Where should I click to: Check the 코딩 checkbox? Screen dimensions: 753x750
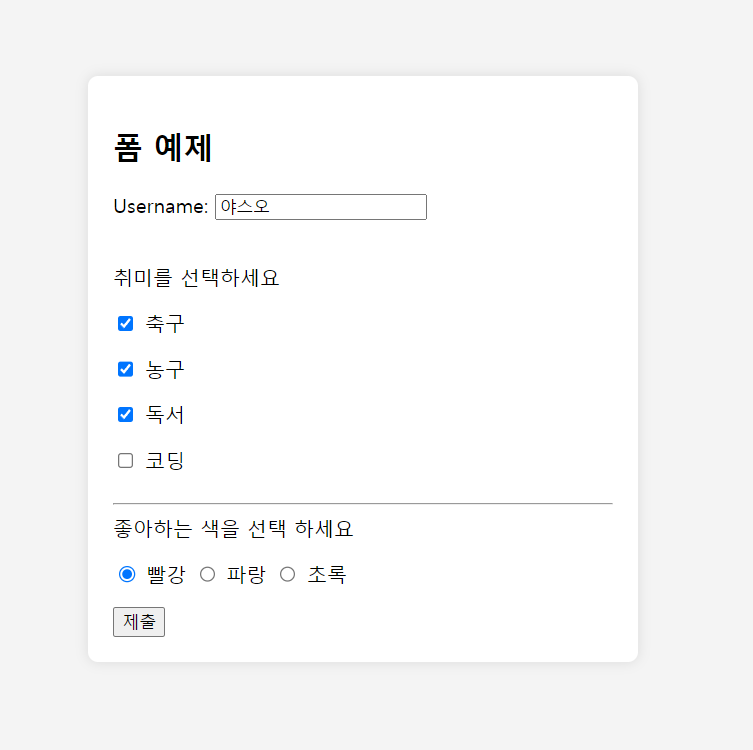coord(125,460)
